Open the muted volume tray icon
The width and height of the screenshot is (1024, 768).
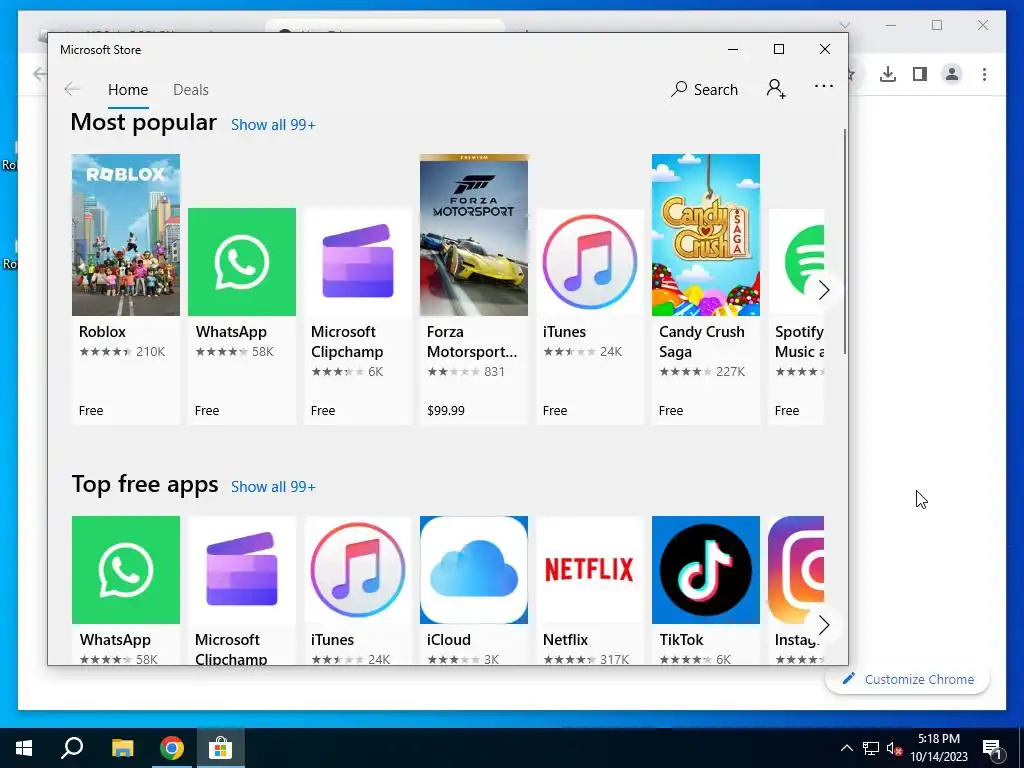(x=895, y=748)
